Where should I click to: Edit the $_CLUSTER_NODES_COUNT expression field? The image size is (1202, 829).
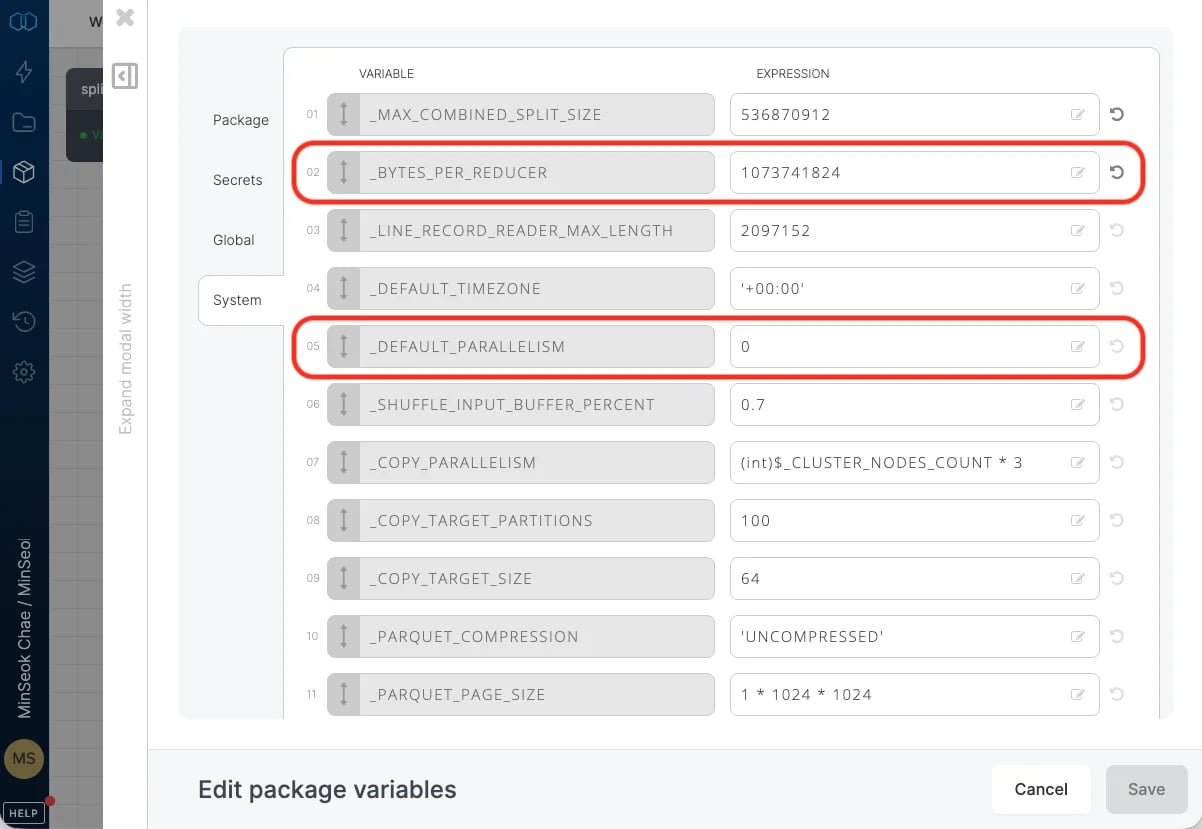pyautogui.click(x=914, y=462)
